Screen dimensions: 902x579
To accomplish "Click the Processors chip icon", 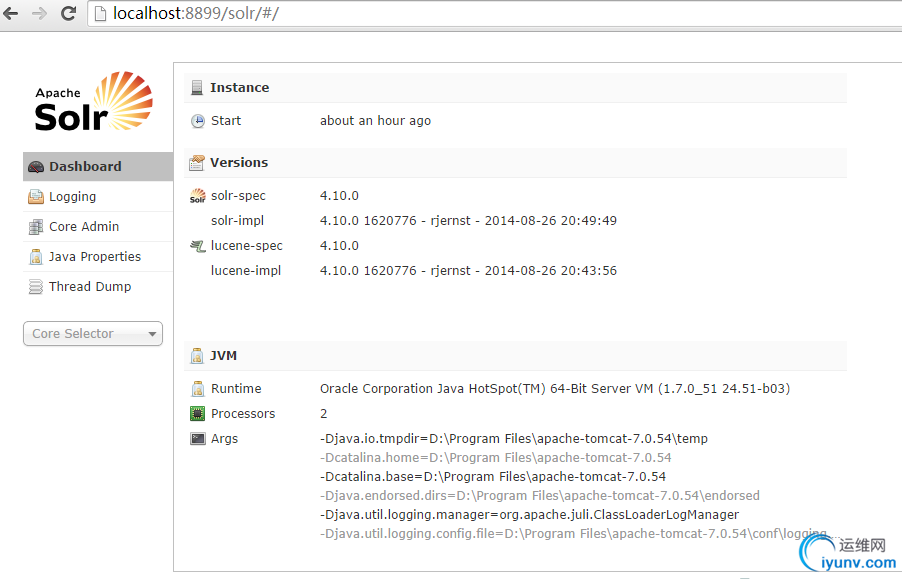I will click(197, 413).
